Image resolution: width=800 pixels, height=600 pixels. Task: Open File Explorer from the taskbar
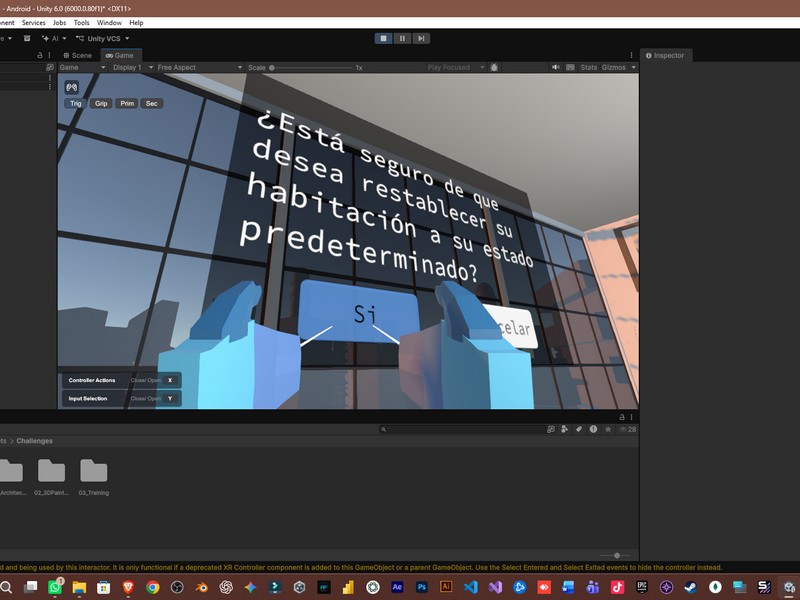pos(79,587)
